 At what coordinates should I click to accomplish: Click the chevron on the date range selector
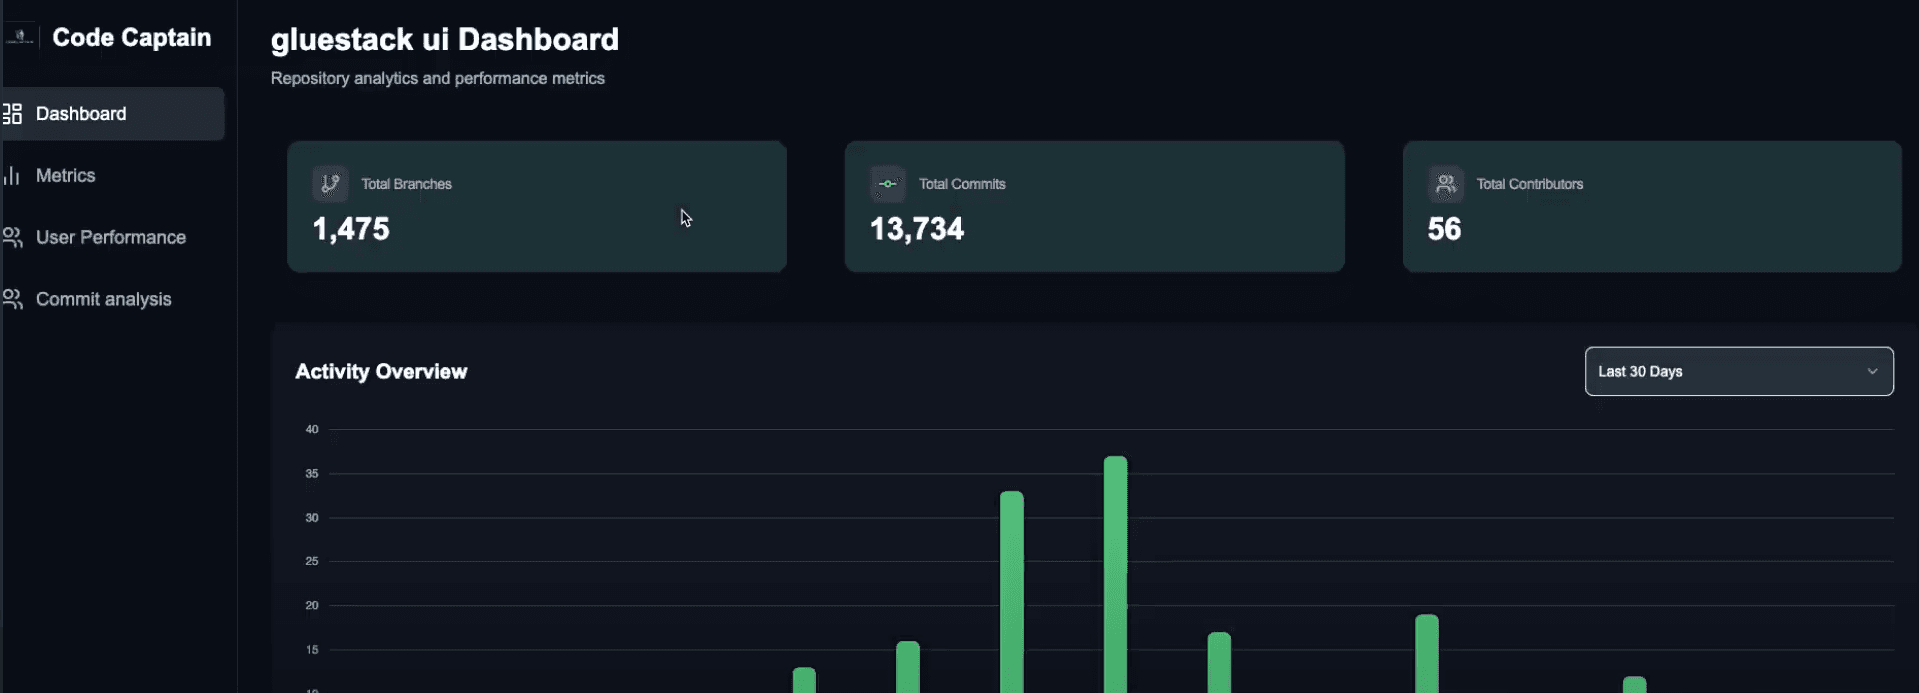click(x=1872, y=371)
